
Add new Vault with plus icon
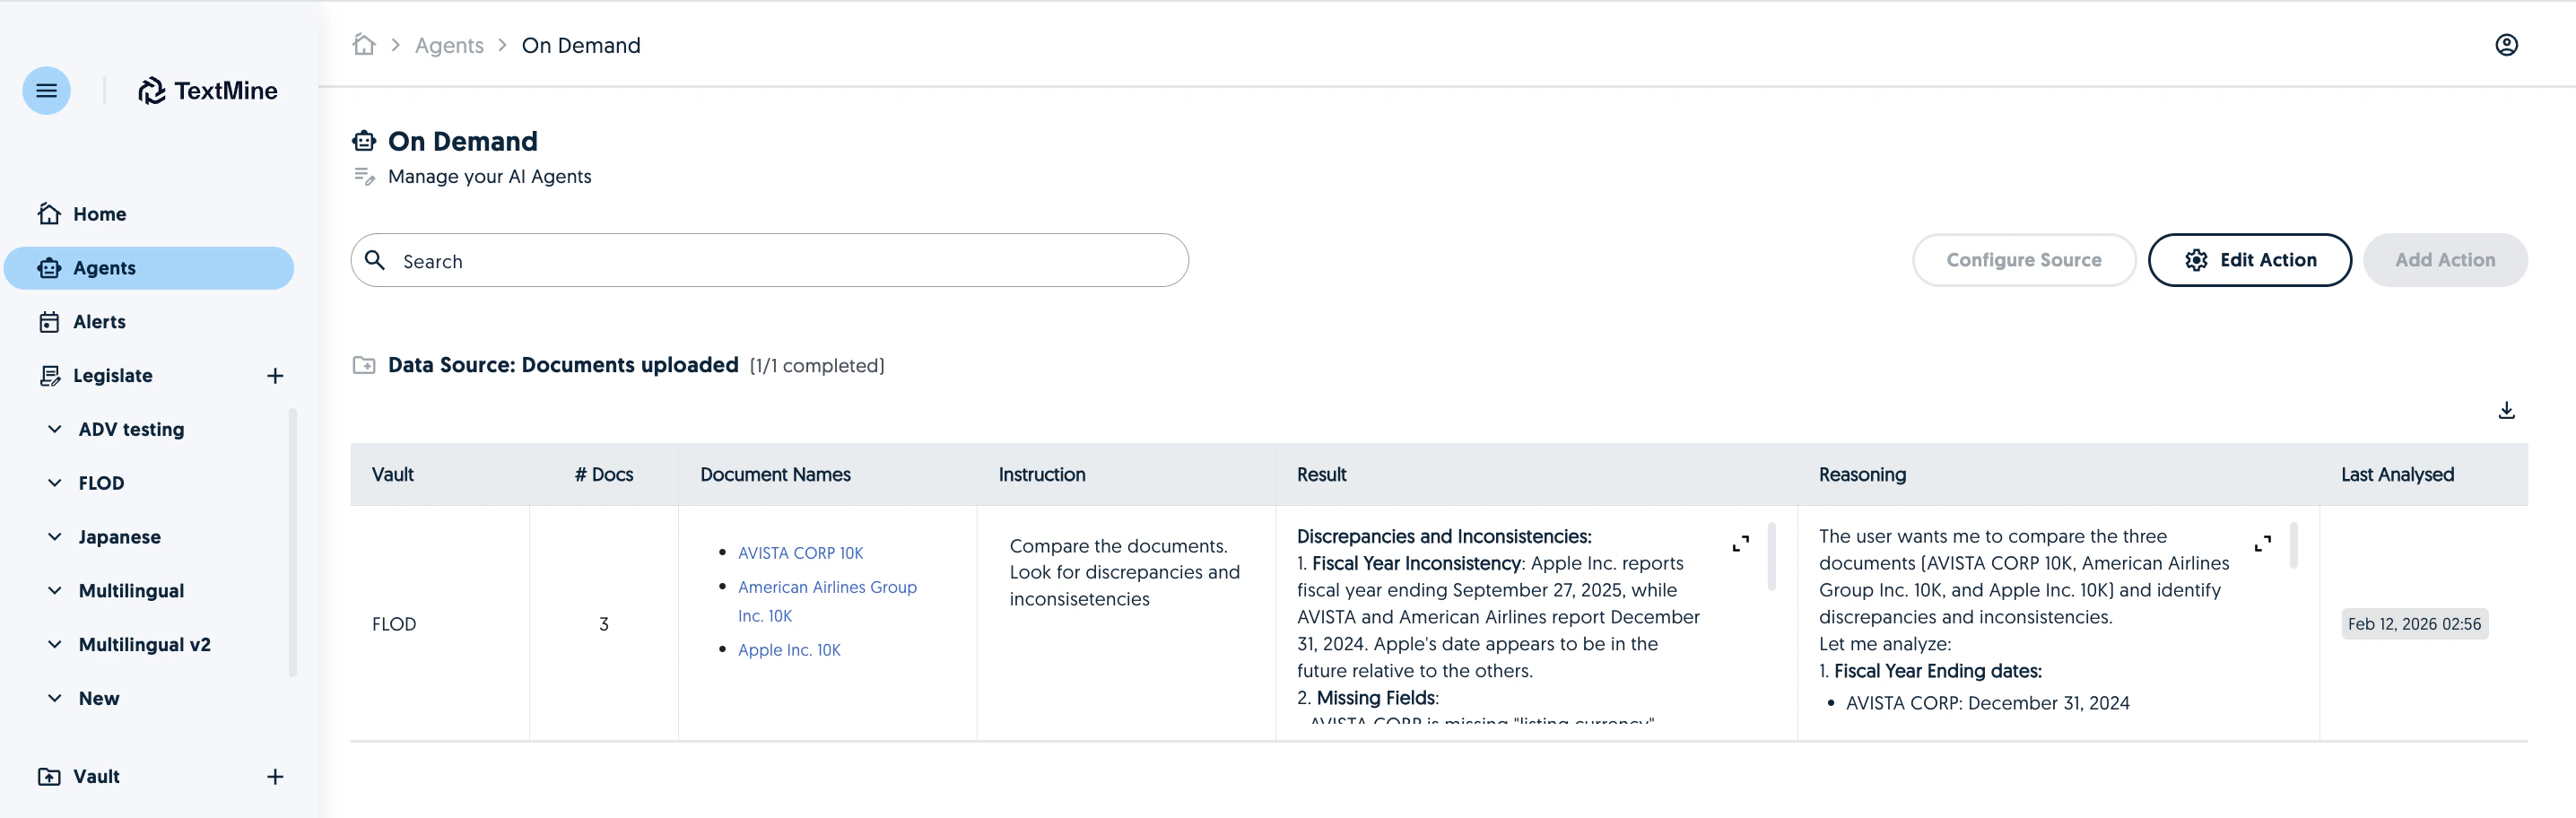pos(275,777)
